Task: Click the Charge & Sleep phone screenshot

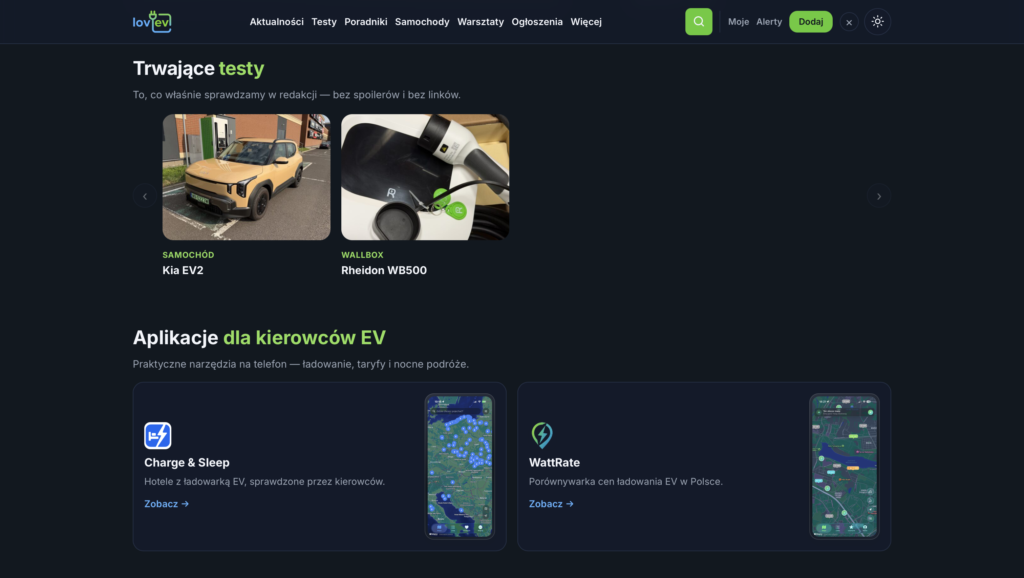Action: pyautogui.click(x=459, y=466)
